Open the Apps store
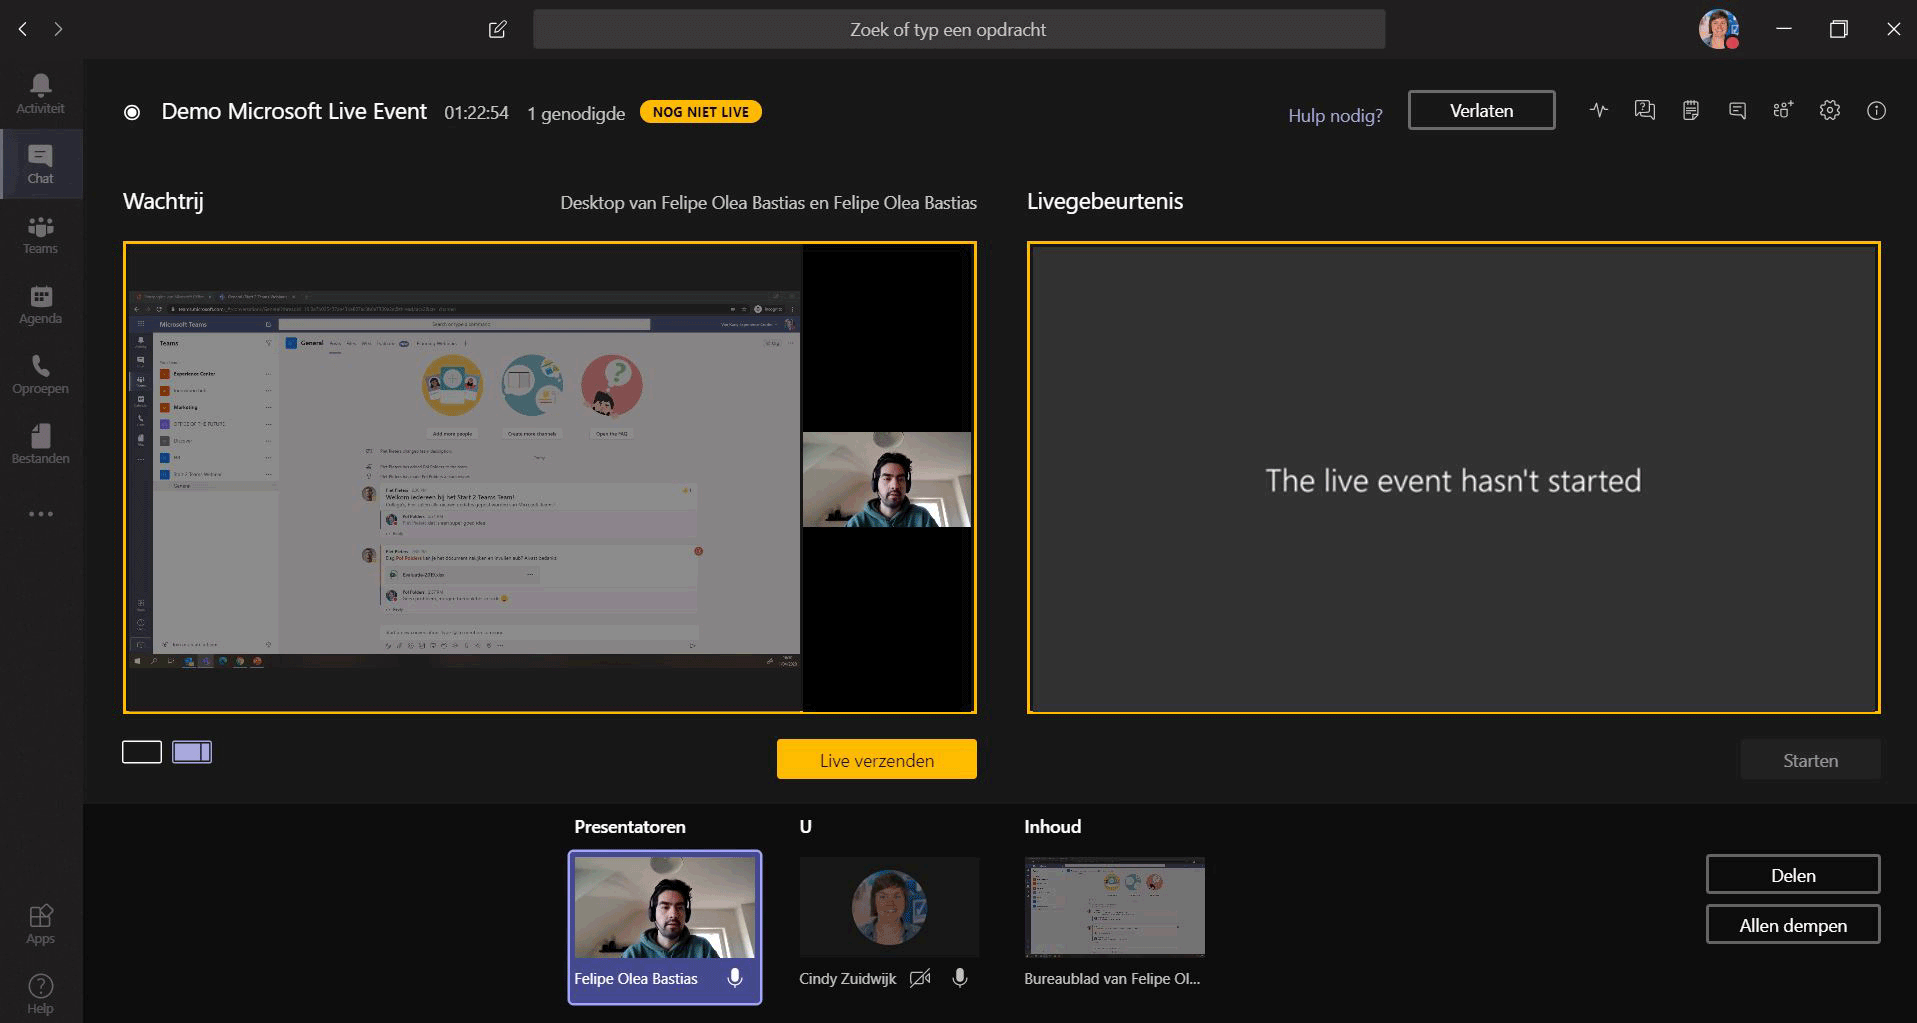Image resolution: width=1917 pixels, height=1023 pixels. click(40, 924)
